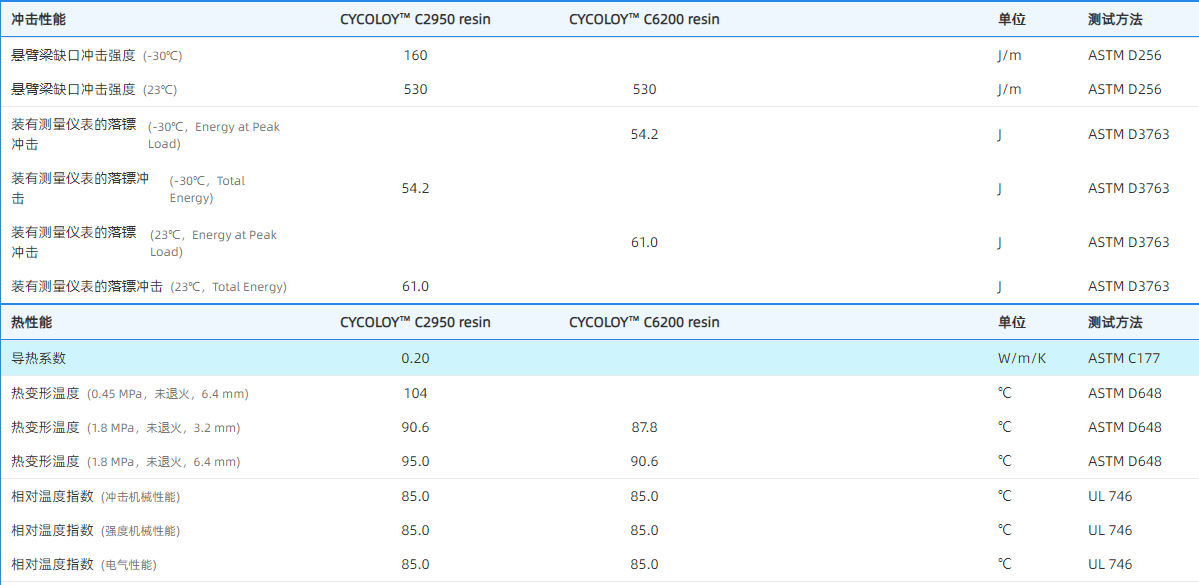Click C2950 value 85.0 in 强度机械性能 row
Viewport: 1199px width, 585px height.
(x=415, y=531)
